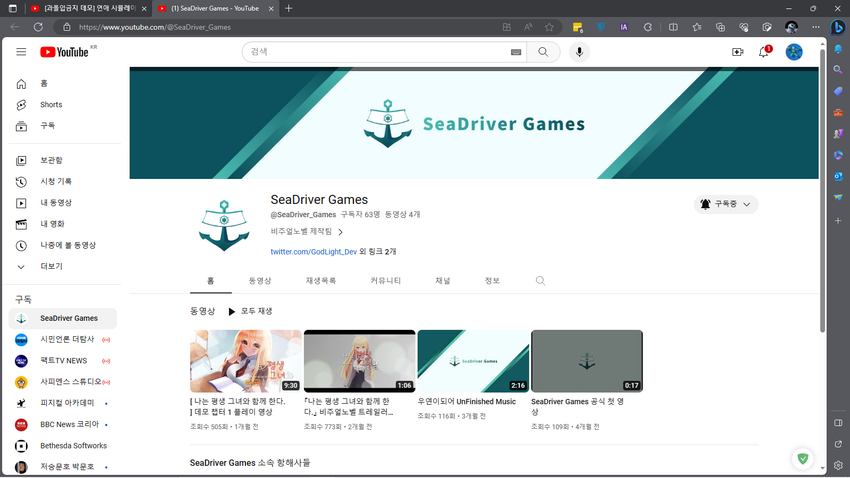The height and width of the screenshot is (478, 850).
Task: Select the 채널 channel tab
Action: pos(443,281)
